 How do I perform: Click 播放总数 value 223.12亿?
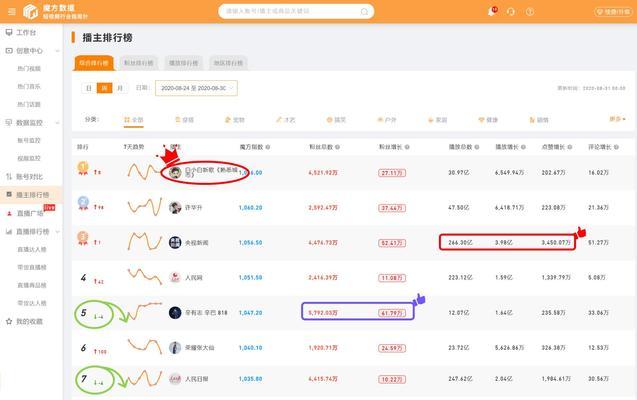[x=460, y=277]
